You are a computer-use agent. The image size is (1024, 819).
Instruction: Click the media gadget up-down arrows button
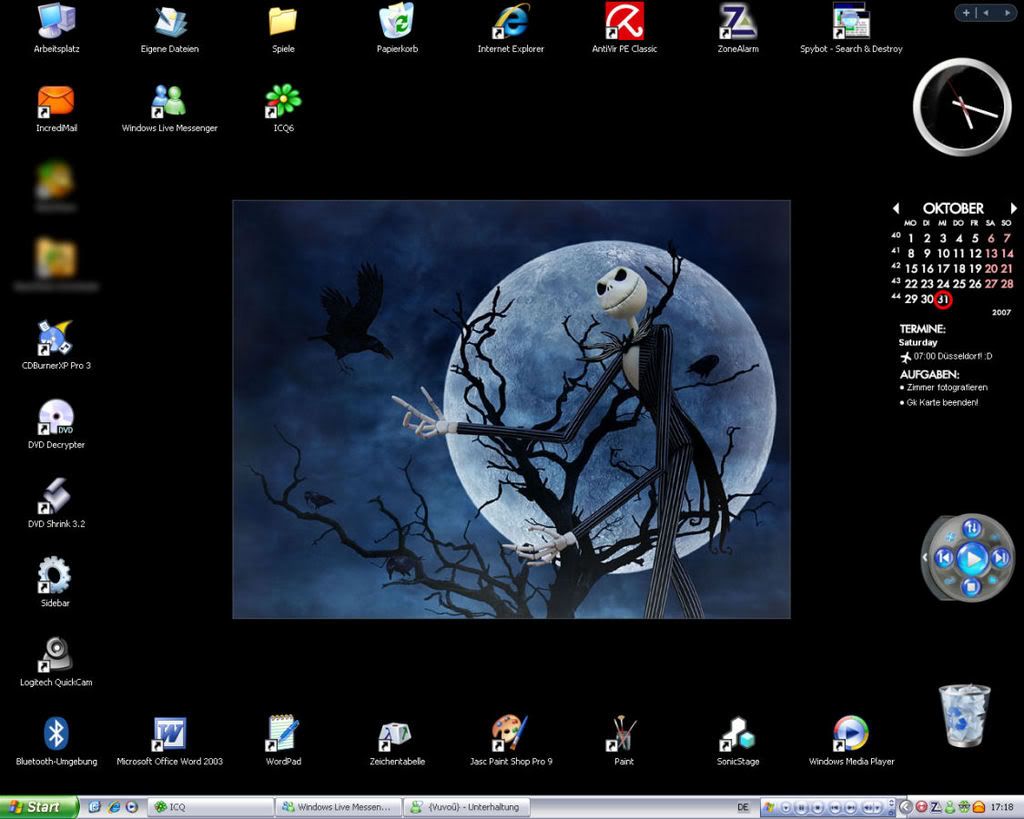pos(972,528)
